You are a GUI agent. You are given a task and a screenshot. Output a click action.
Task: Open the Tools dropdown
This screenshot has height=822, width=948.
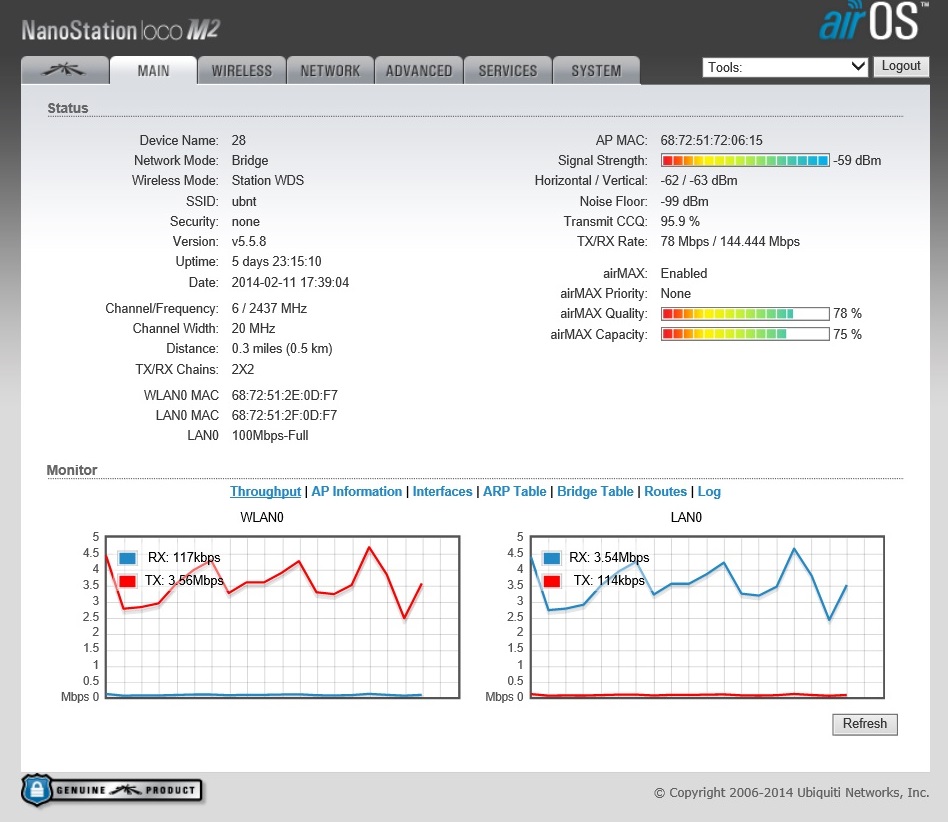[785, 67]
